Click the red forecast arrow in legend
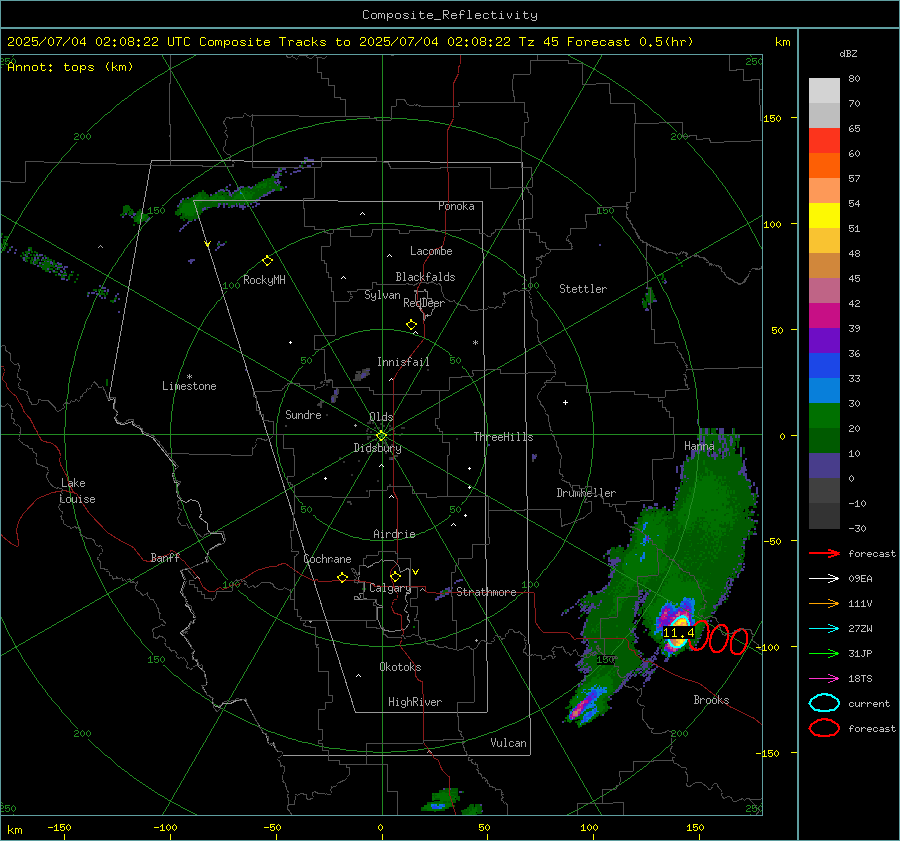 824,553
